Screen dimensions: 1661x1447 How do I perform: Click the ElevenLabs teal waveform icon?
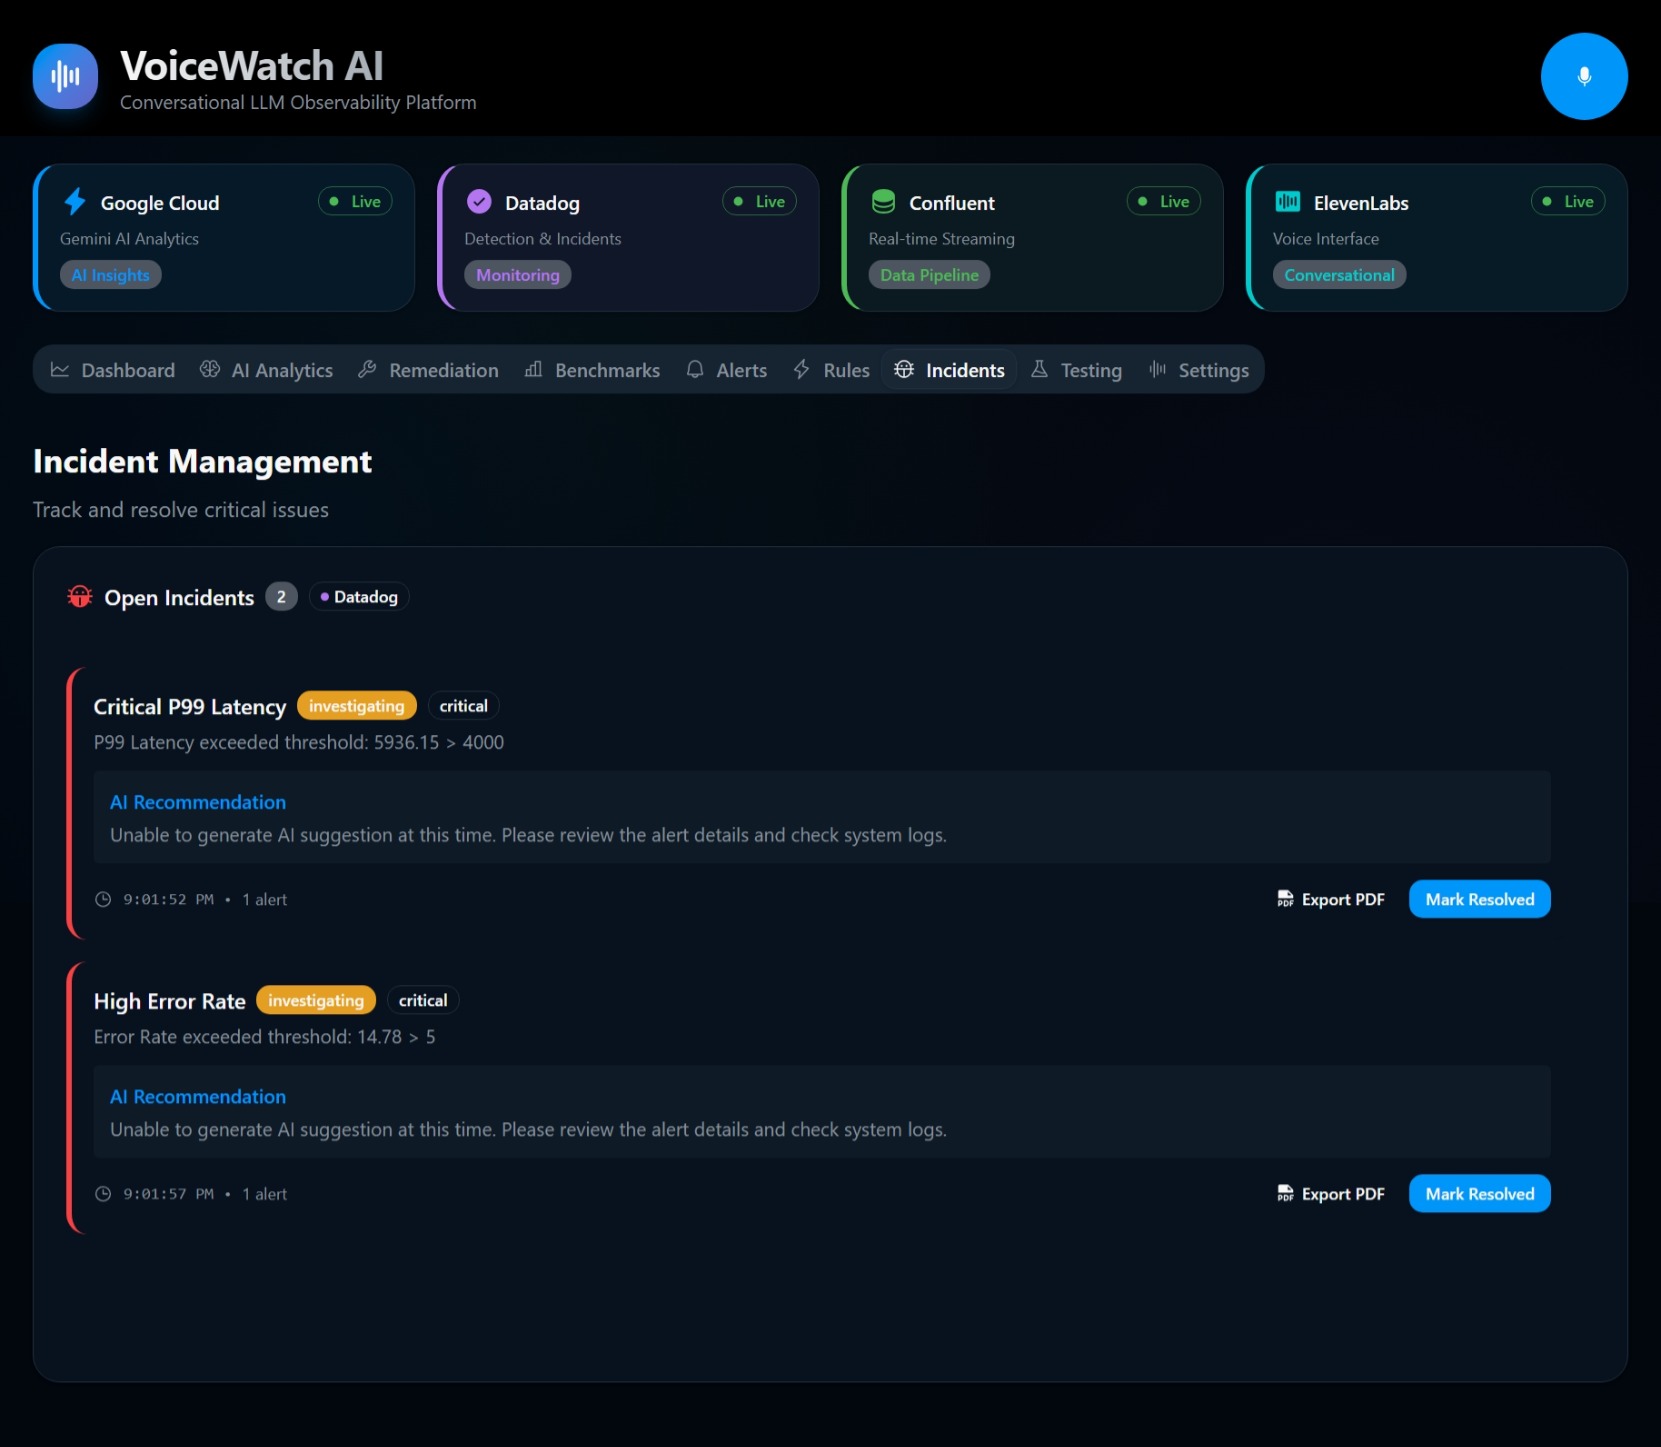click(1288, 202)
